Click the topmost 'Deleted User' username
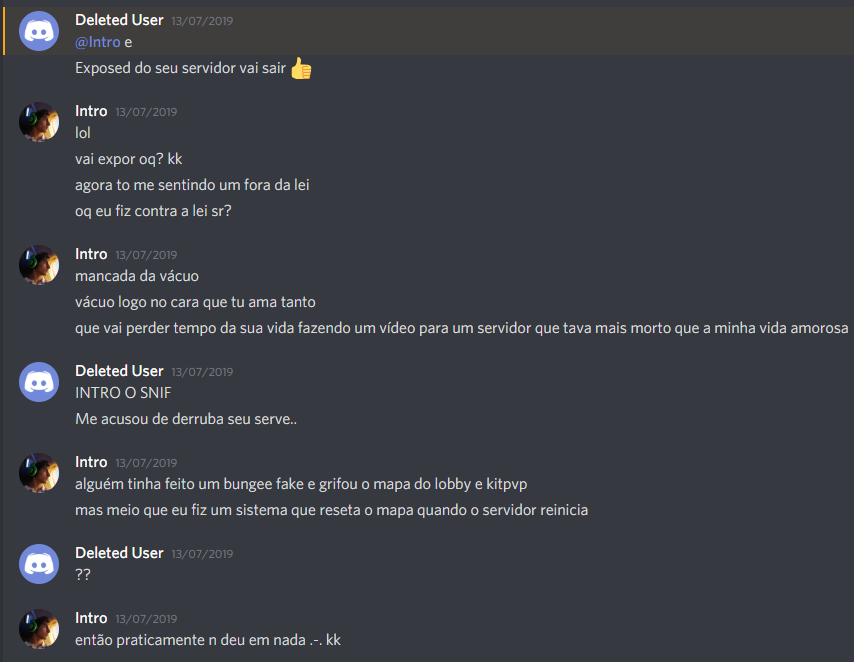 point(119,20)
